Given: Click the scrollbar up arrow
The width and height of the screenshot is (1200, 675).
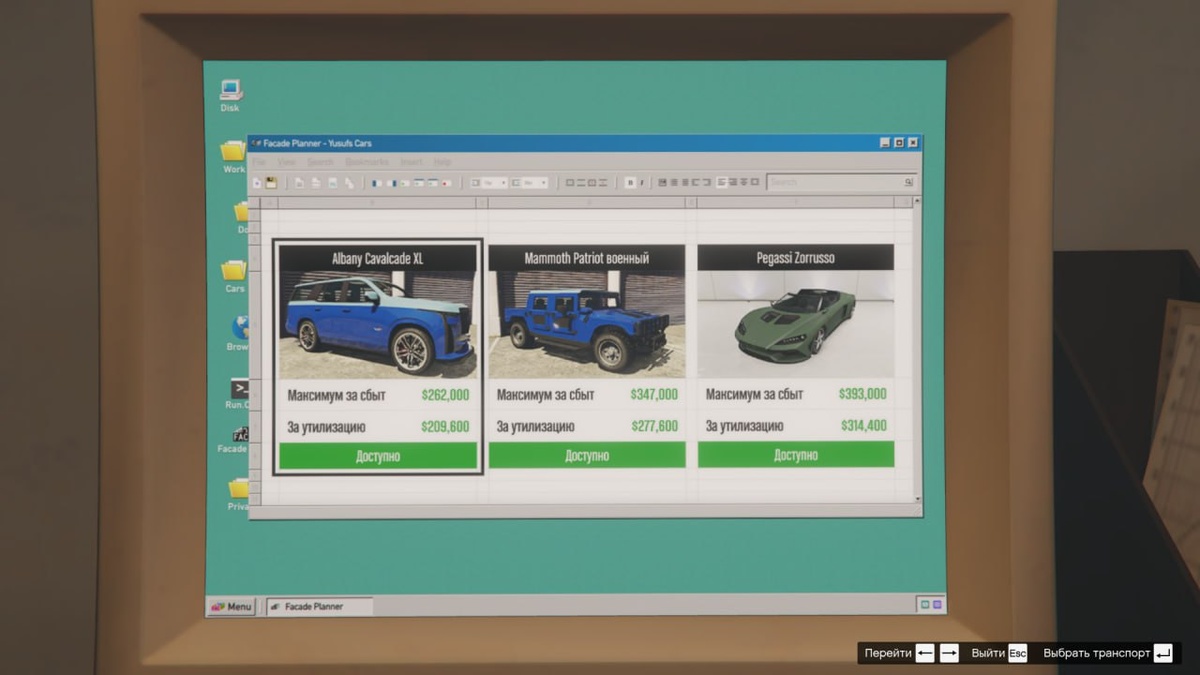Looking at the screenshot, I should pyautogui.click(x=916, y=203).
